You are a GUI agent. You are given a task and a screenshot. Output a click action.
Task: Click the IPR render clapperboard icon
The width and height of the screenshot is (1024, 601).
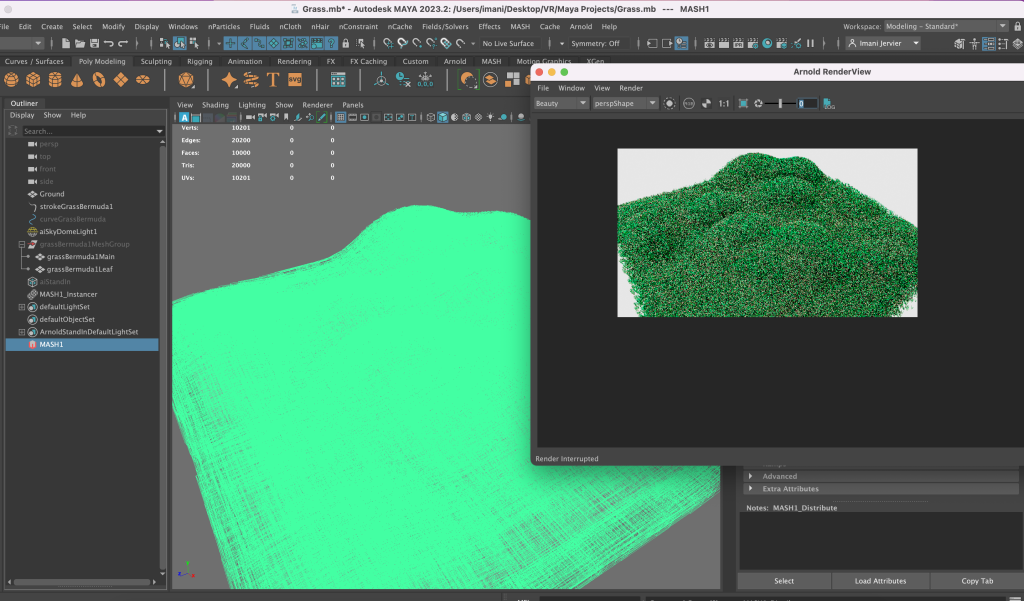click(738, 43)
